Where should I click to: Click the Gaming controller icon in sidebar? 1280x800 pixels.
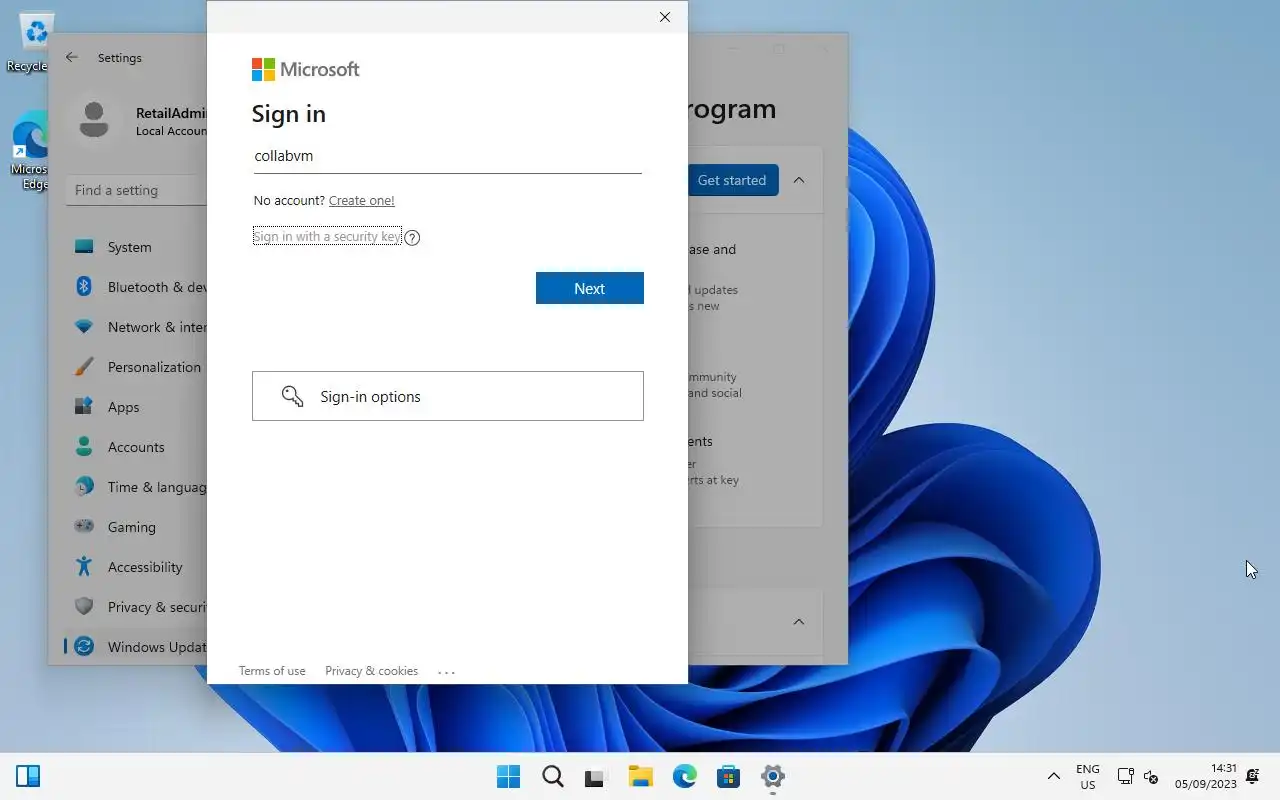pyautogui.click(x=84, y=527)
